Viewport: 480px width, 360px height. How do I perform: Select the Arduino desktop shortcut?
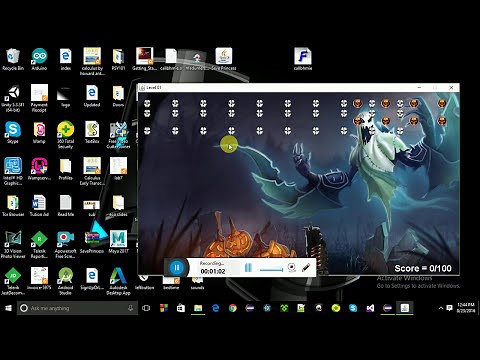tap(39, 59)
